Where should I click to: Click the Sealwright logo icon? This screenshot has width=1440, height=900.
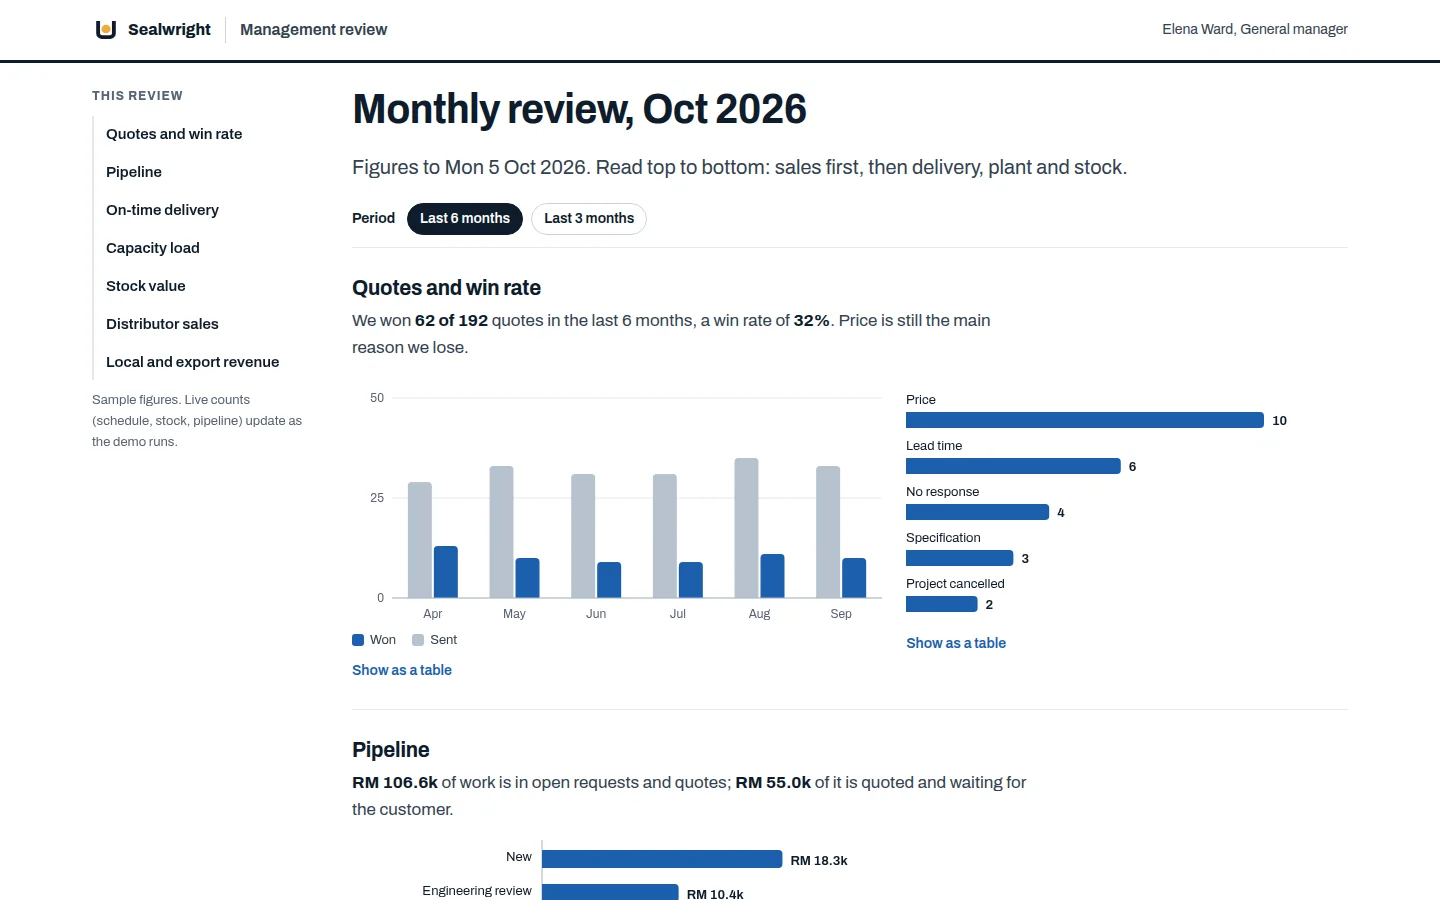point(106,29)
